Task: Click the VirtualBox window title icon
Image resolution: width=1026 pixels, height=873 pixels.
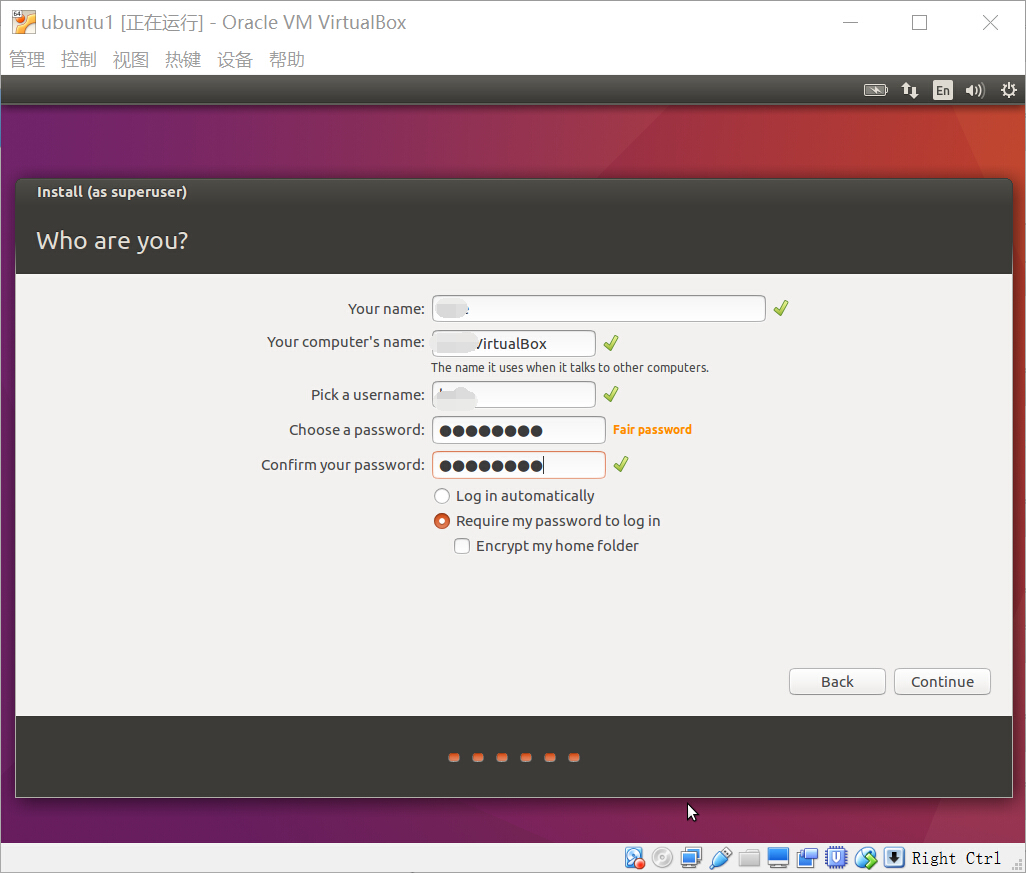Action: point(24,22)
